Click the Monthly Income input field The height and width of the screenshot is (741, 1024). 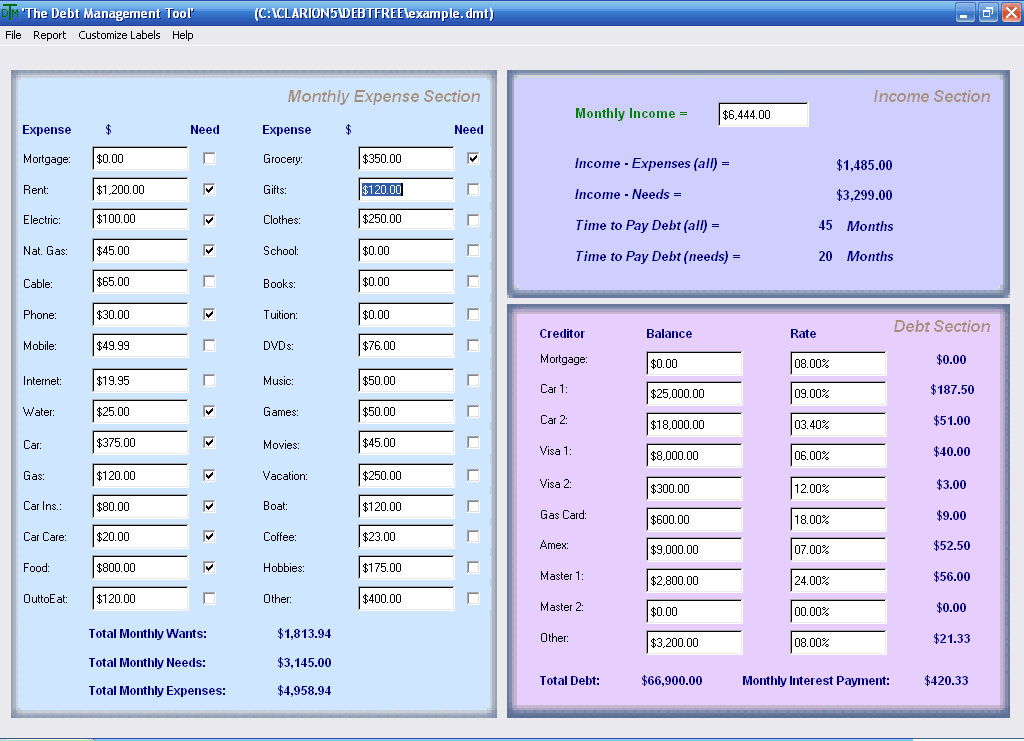pyautogui.click(x=763, y=114)
